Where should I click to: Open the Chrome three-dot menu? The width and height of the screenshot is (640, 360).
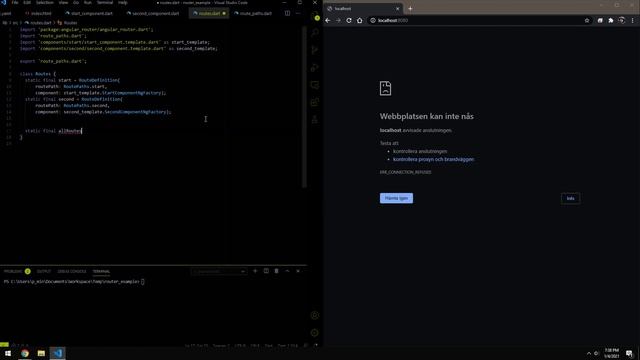click(x=633, y=20)
